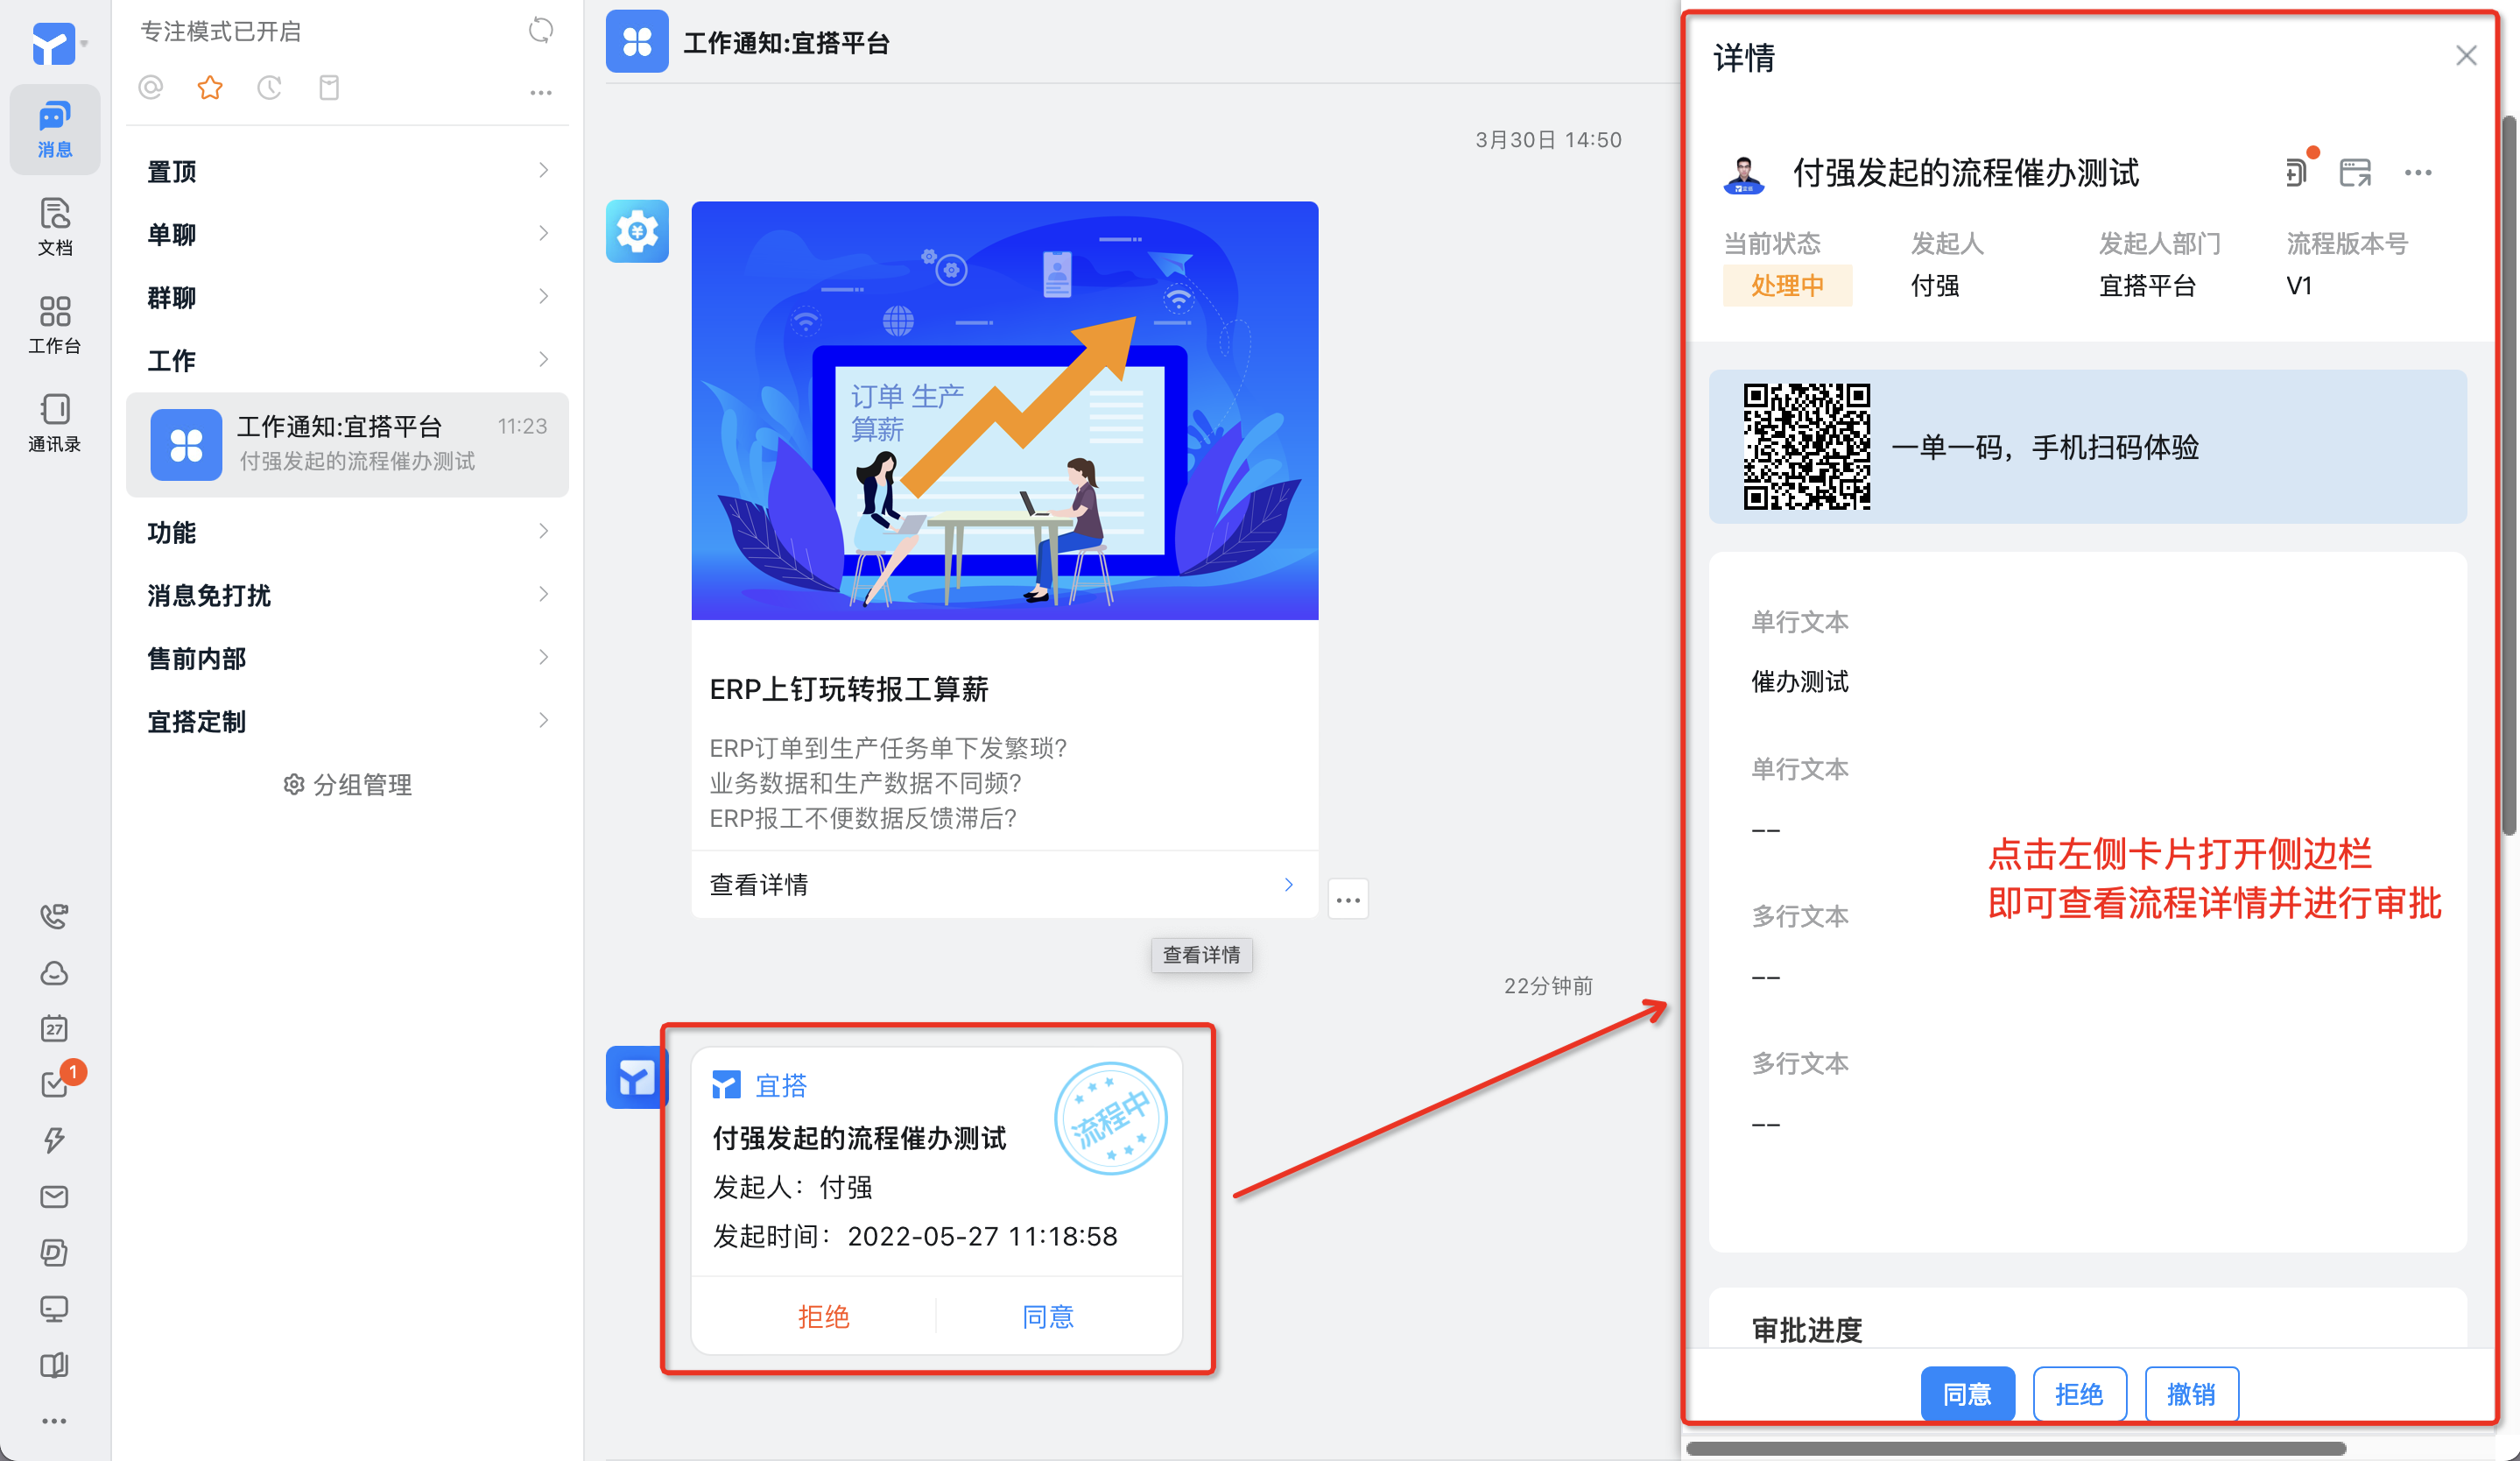This screenshot has height=1461, width=2520.
Task: Click the share icon with red dot in details
Action: point(2298,171)
